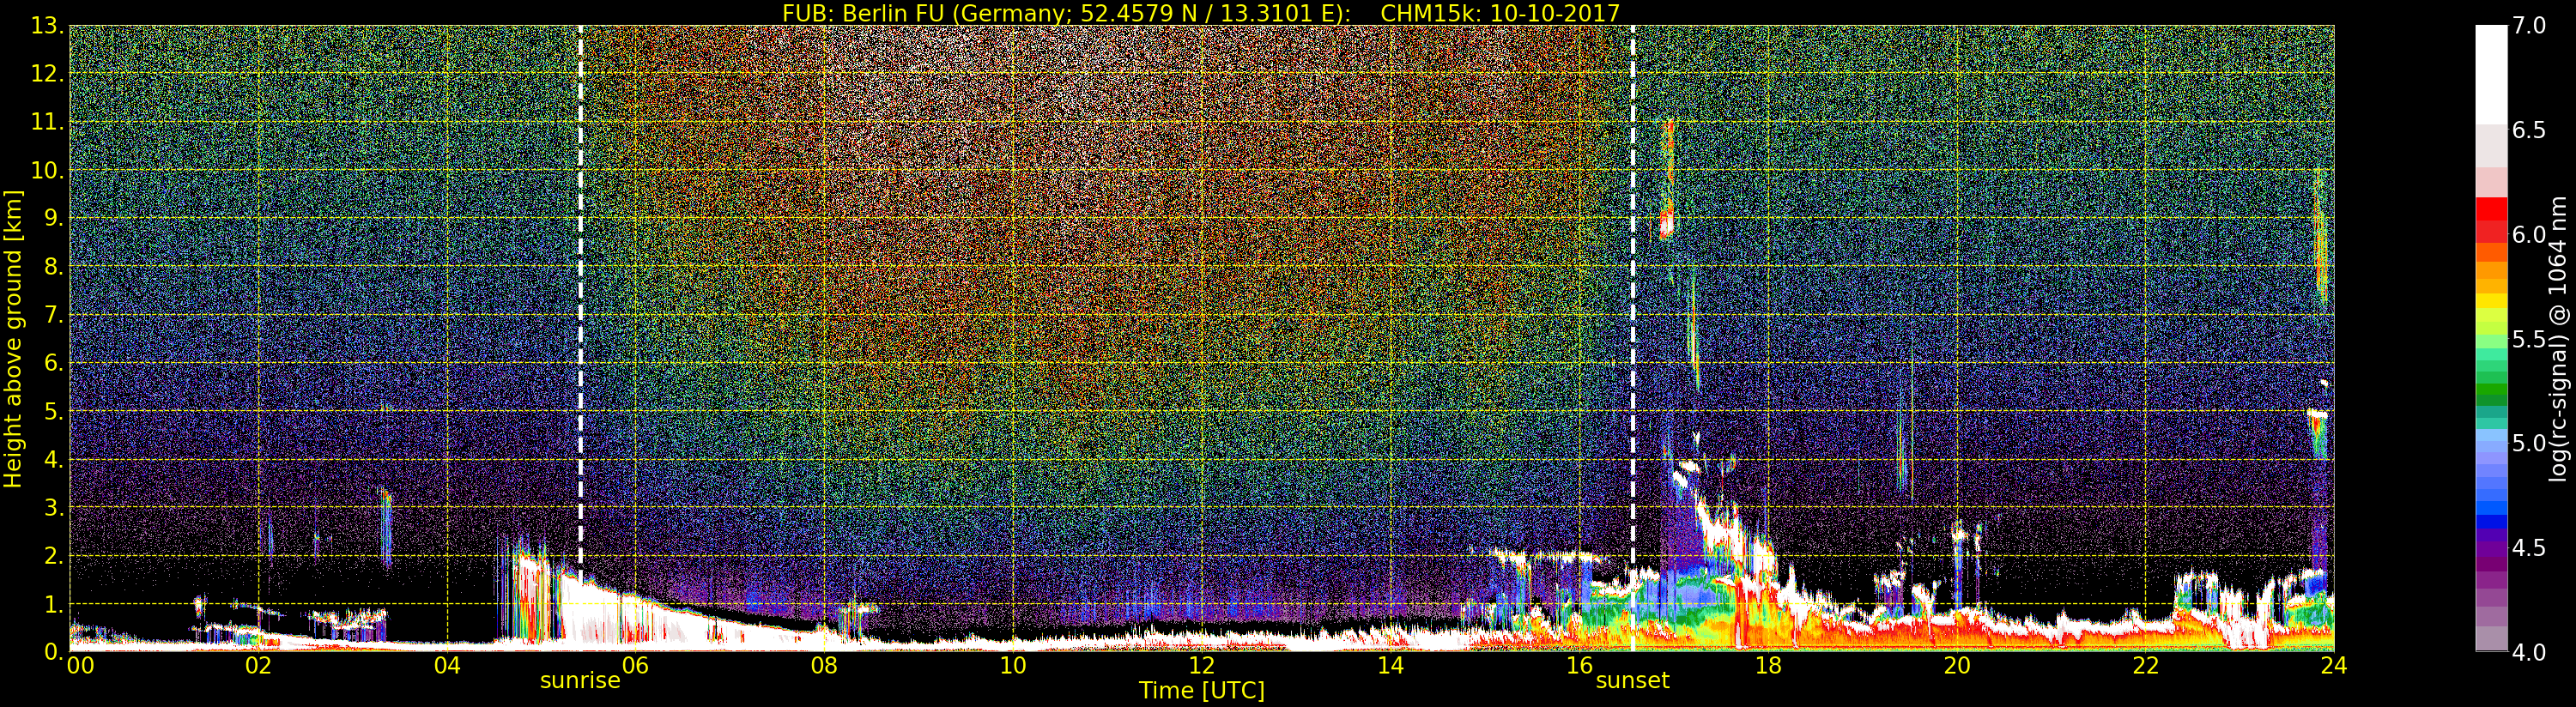Click the y-axis tick label '11.'
This screenshot has height=707, width=2576.
[48, 122]
